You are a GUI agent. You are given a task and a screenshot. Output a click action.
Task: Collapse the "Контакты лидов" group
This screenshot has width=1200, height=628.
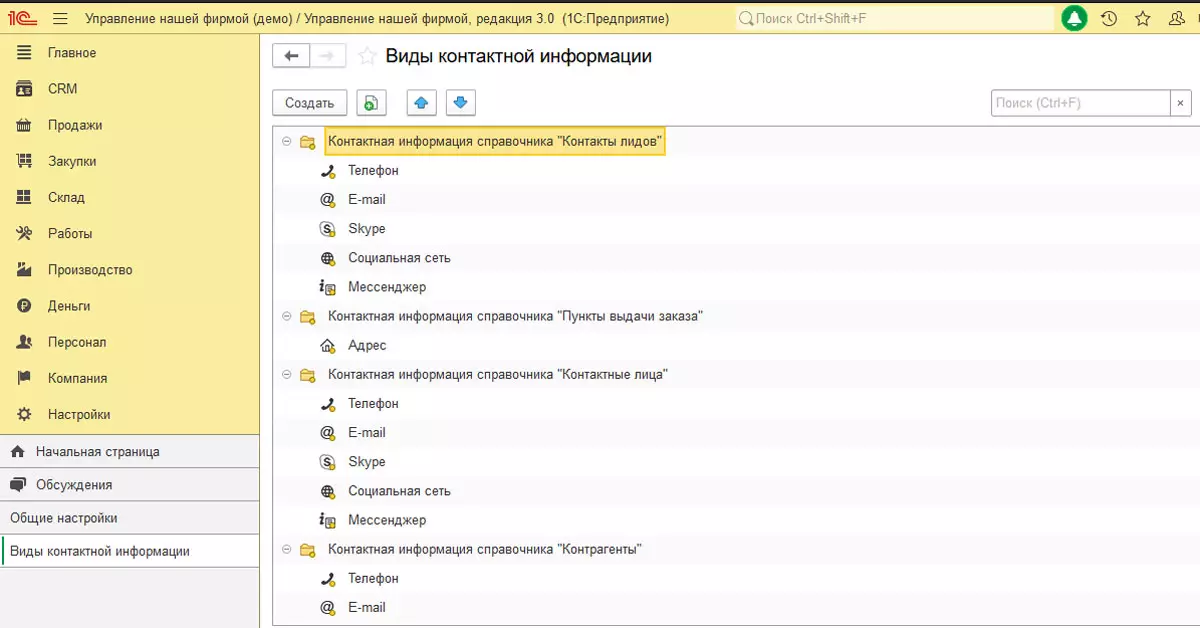tap(287, 142)
